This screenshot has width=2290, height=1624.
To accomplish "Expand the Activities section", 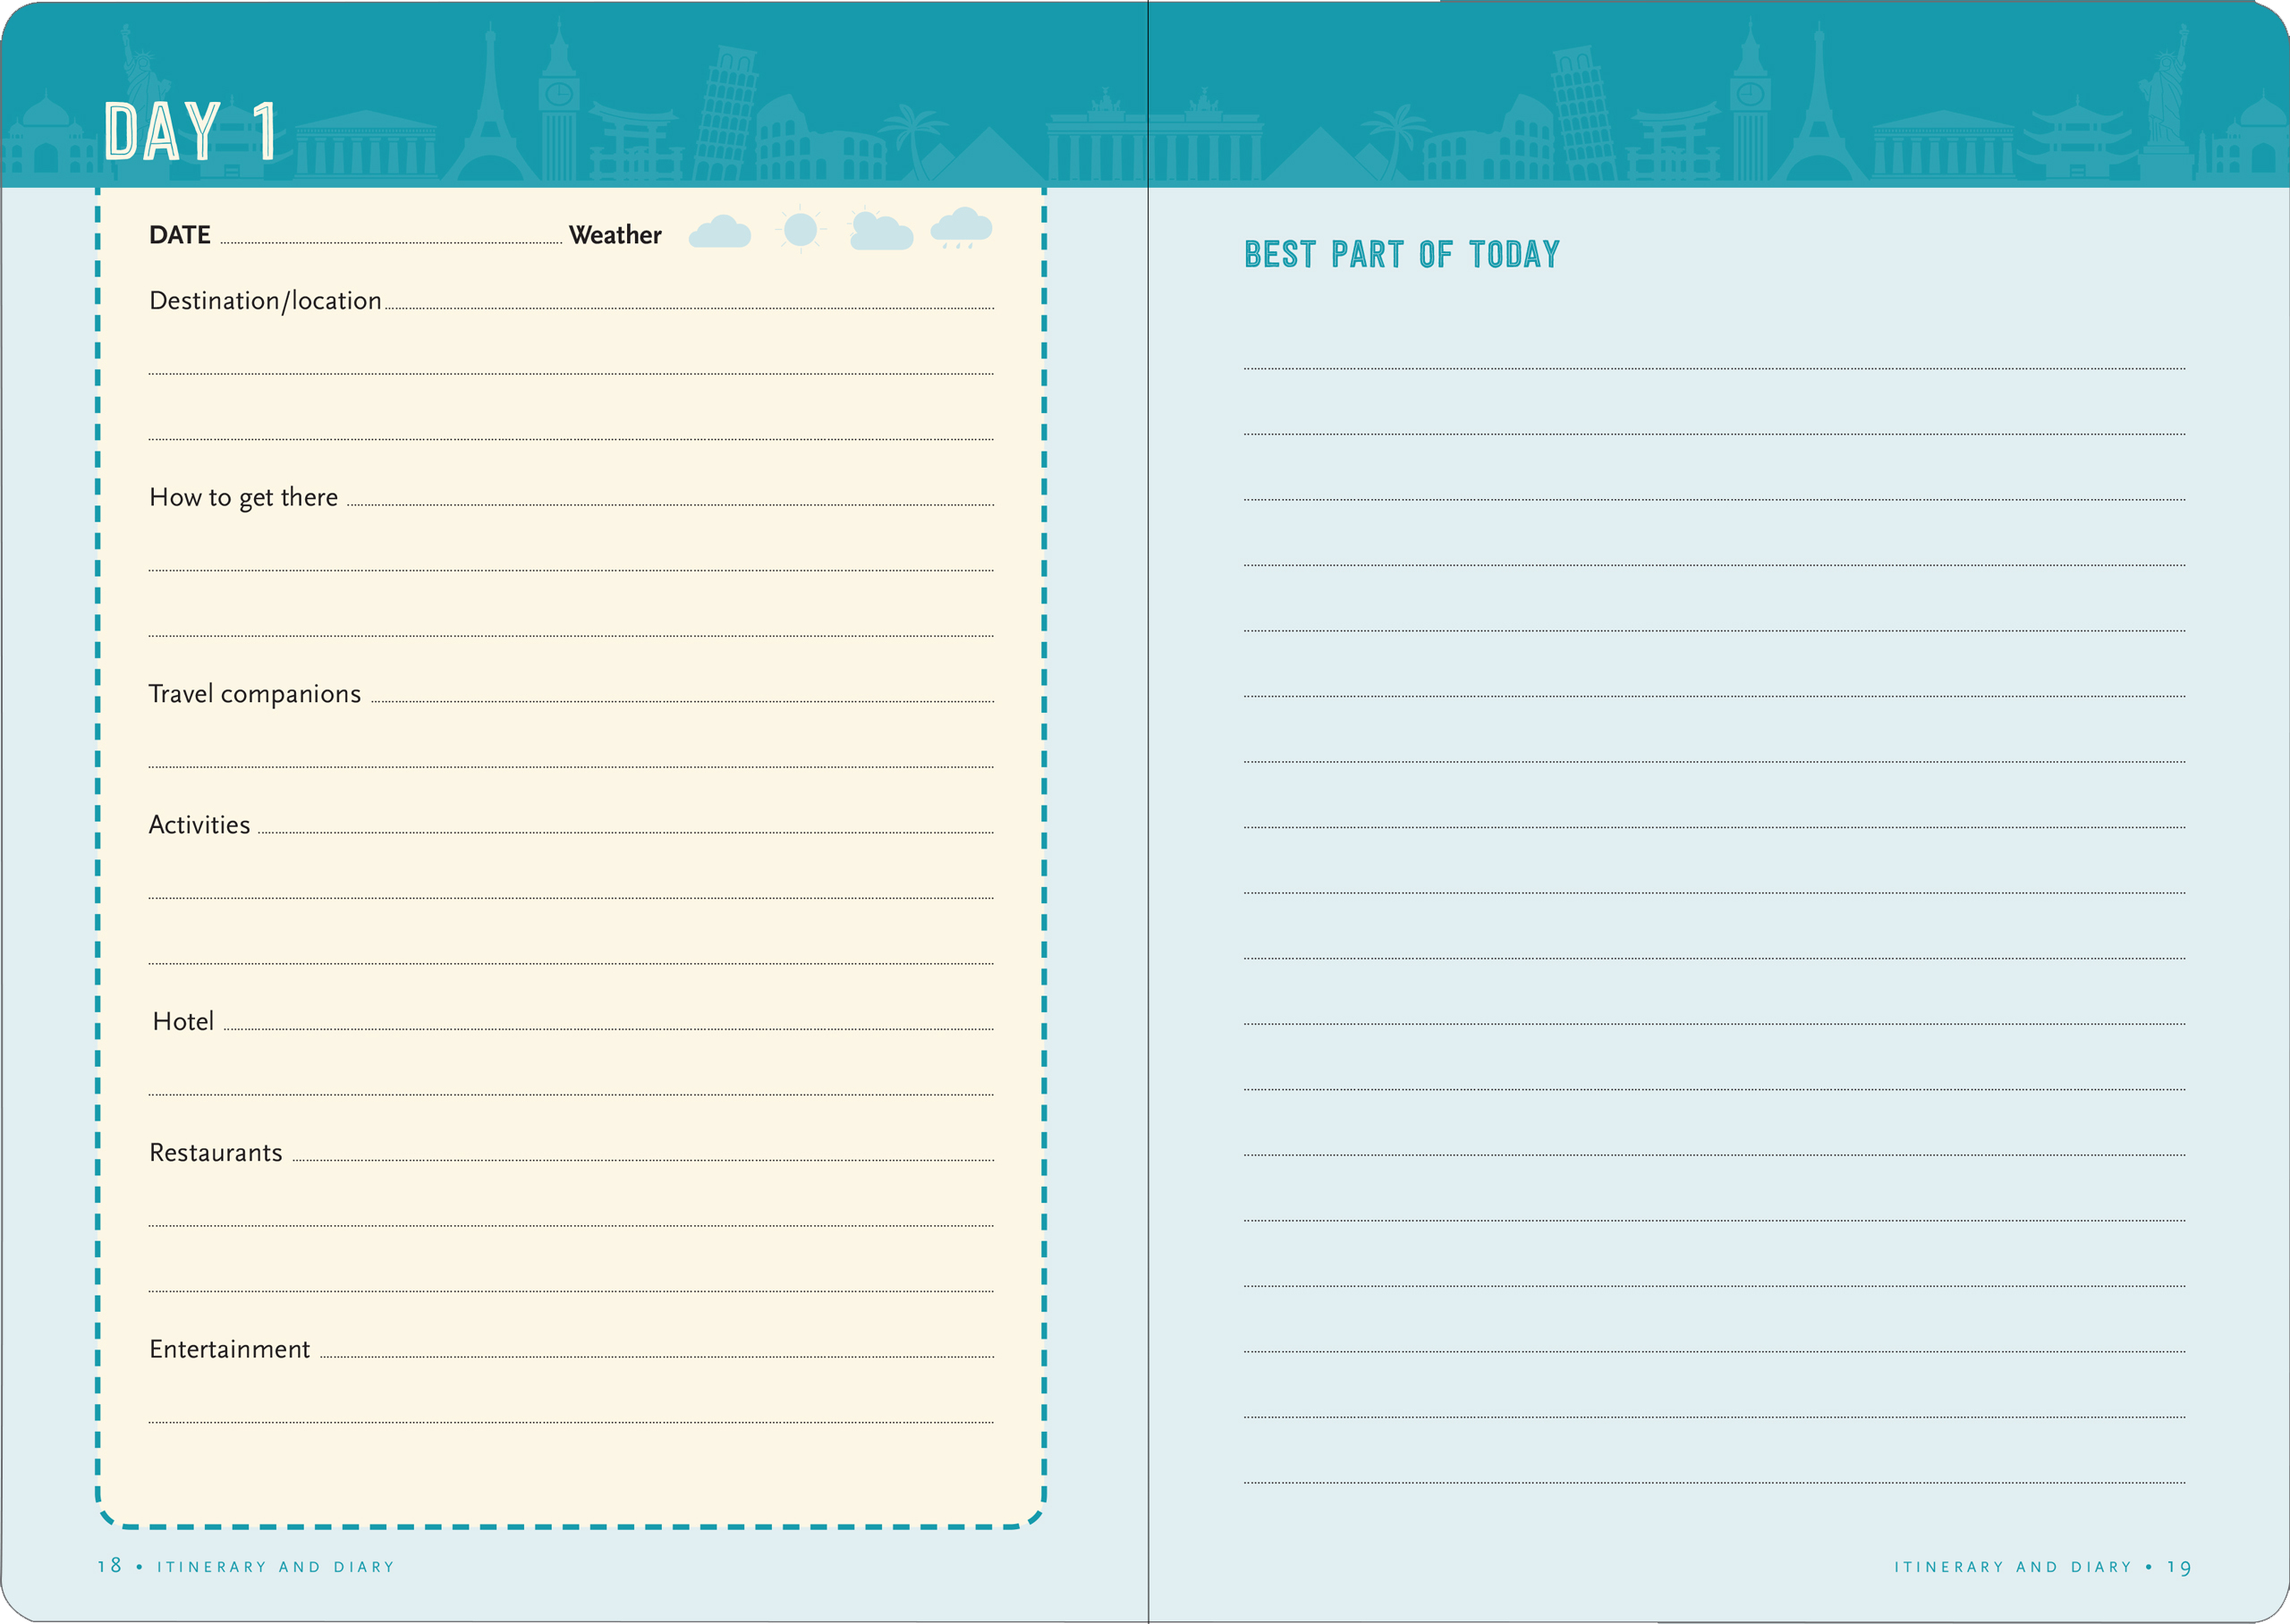I will tap(199, 824).
